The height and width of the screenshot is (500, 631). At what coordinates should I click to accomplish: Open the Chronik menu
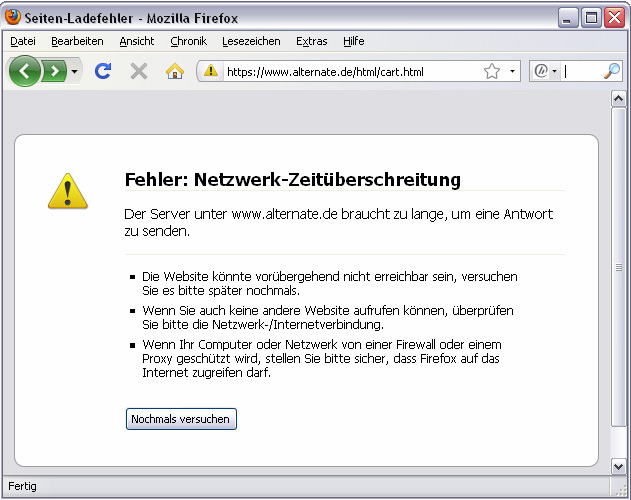(188, 41)
